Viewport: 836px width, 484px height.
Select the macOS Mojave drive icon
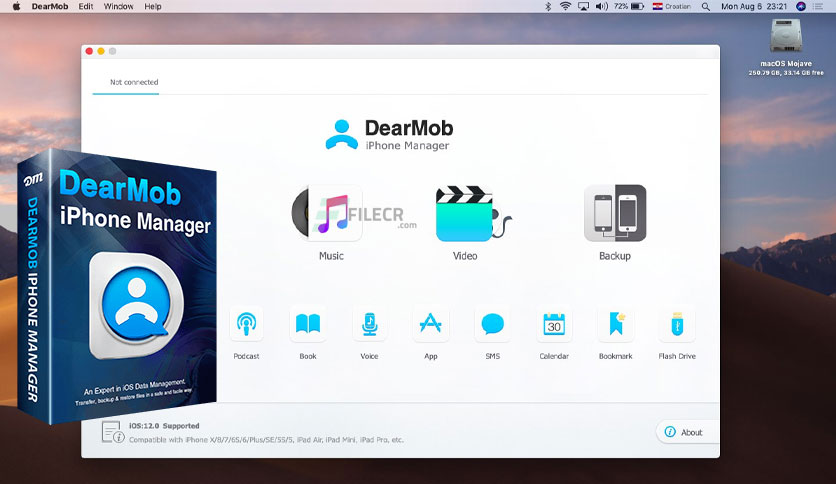(x=786, y=36)
